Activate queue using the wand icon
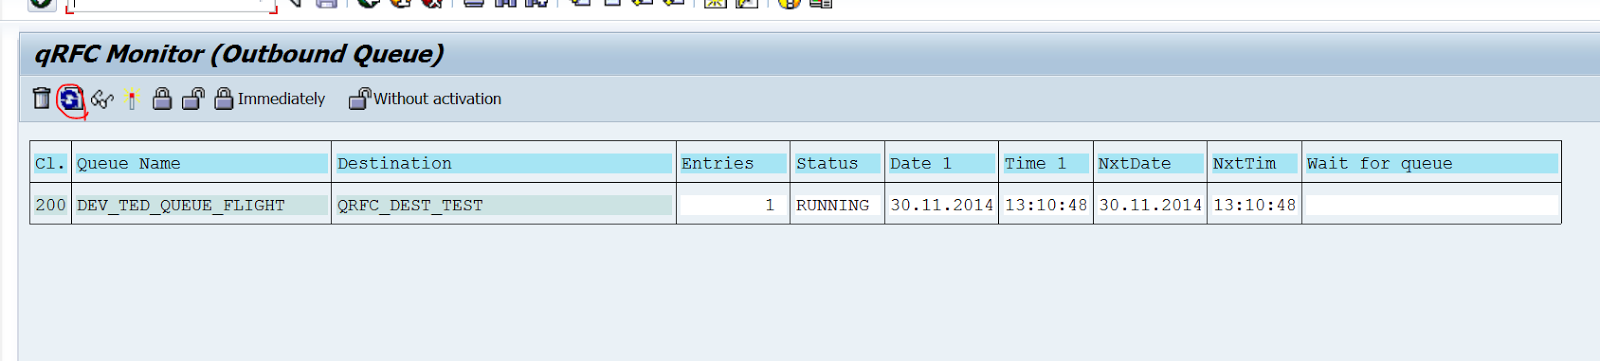Screen dimensions: 1600x361 click(x=132, y=99)
